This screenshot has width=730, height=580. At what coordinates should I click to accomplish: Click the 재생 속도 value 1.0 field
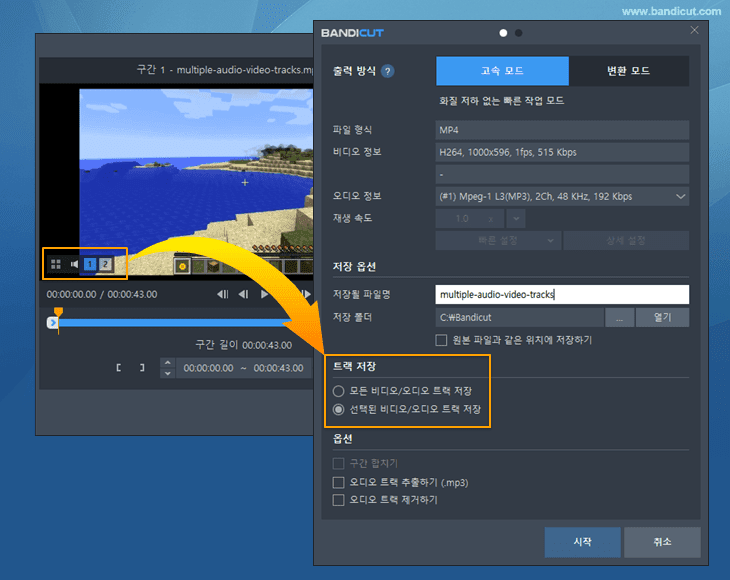470,219
